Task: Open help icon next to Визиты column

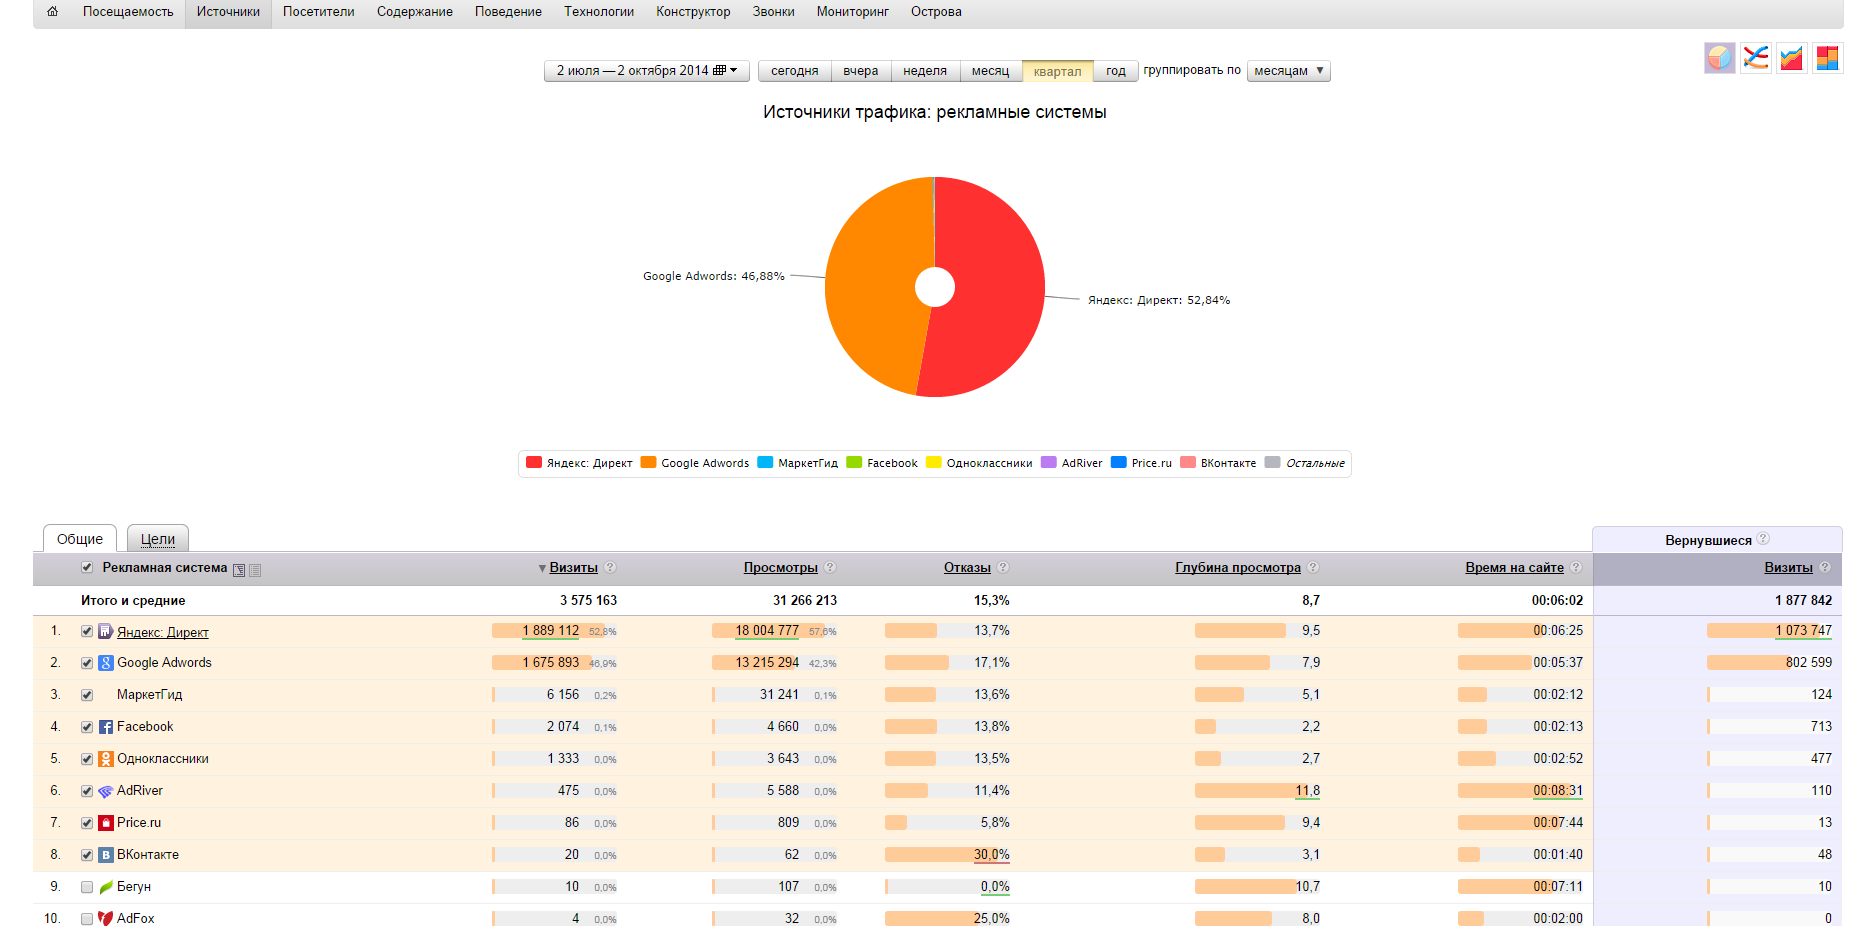Action: (610, 567)
